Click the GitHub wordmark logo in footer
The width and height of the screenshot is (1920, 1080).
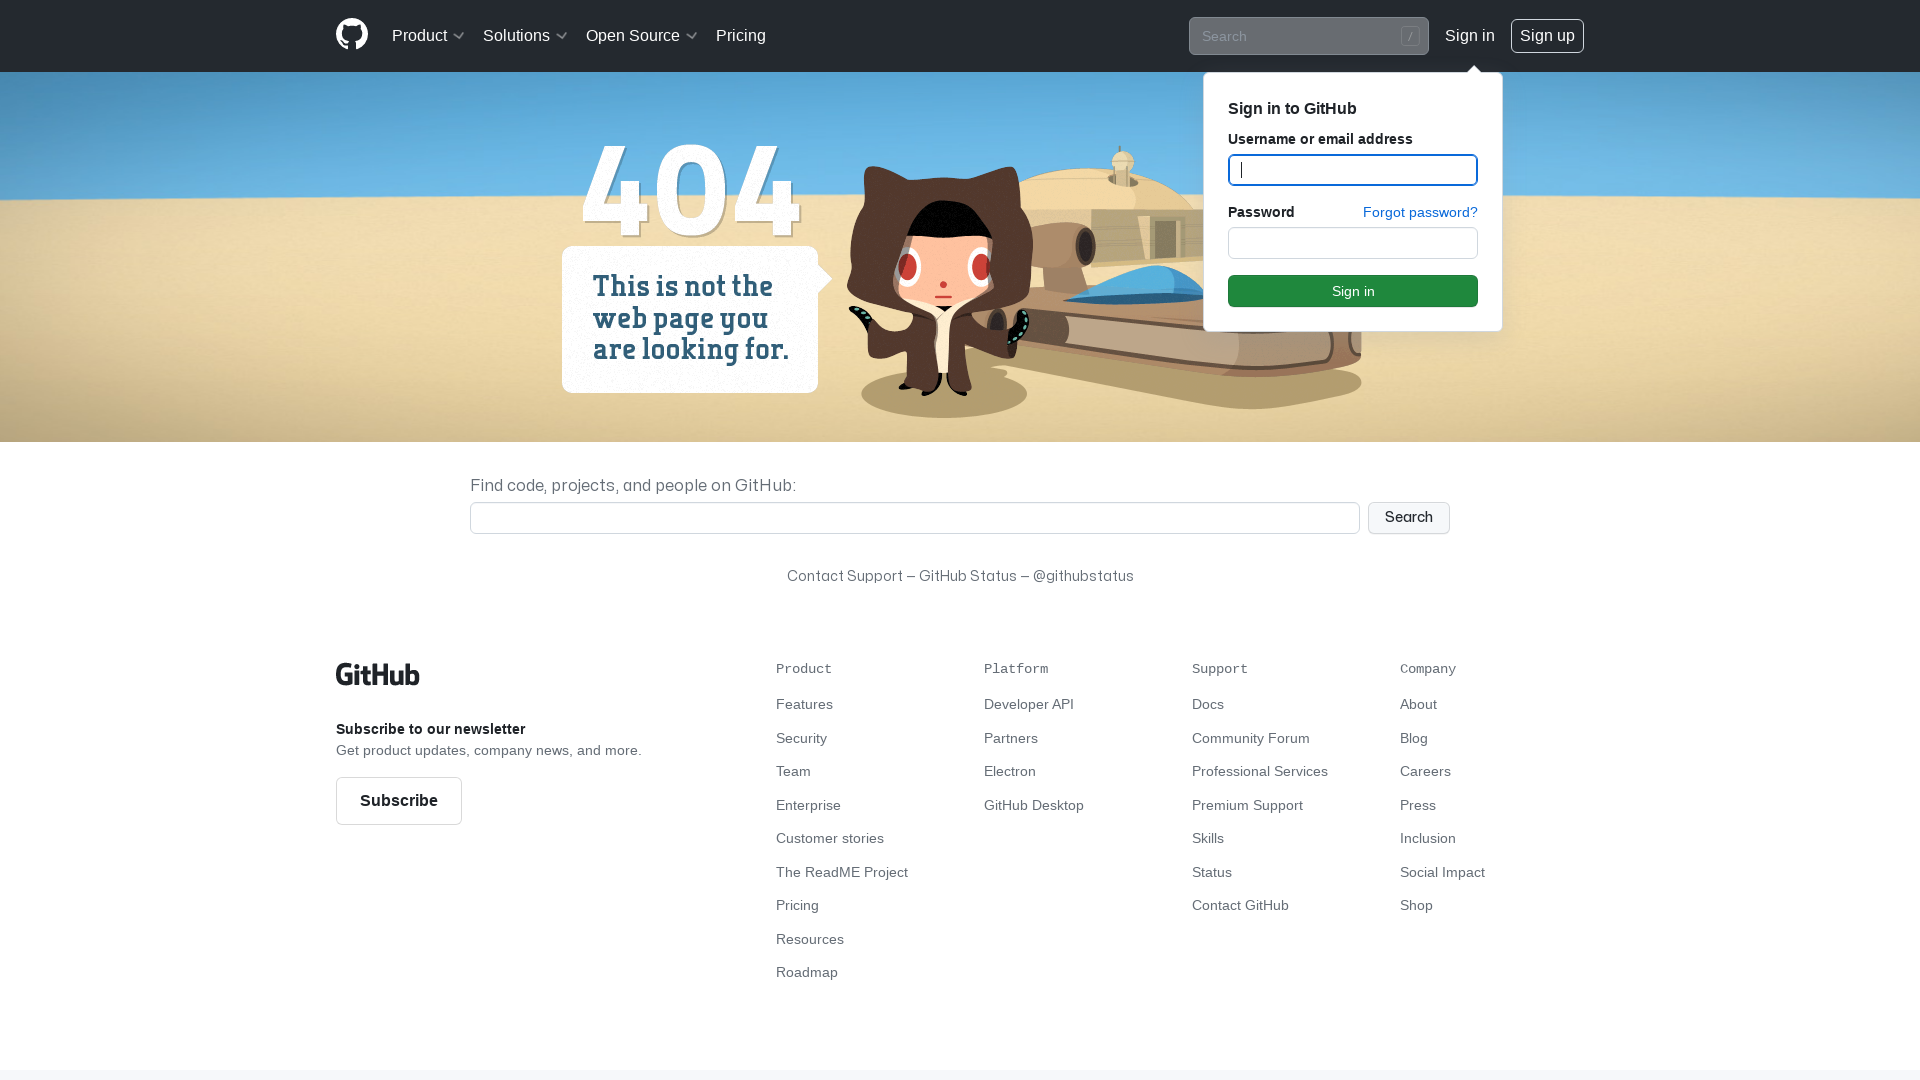378,674
